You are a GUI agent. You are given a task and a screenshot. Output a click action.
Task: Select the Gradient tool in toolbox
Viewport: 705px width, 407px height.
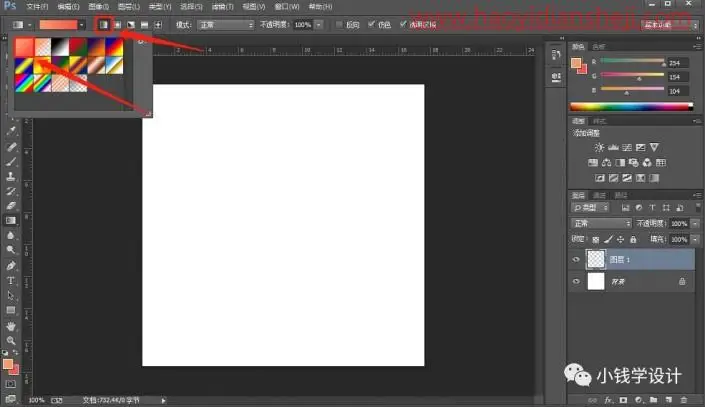tap(11, 220)
